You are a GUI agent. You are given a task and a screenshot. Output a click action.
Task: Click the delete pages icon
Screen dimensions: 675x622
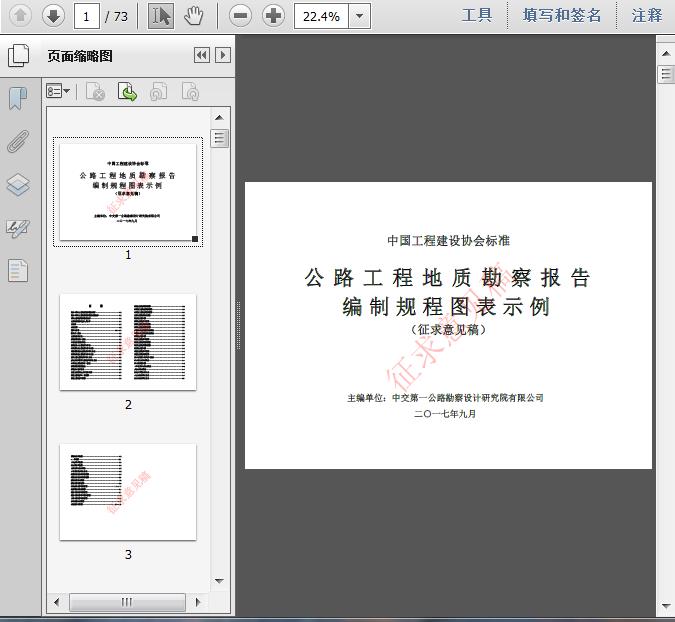coord(95,91)
